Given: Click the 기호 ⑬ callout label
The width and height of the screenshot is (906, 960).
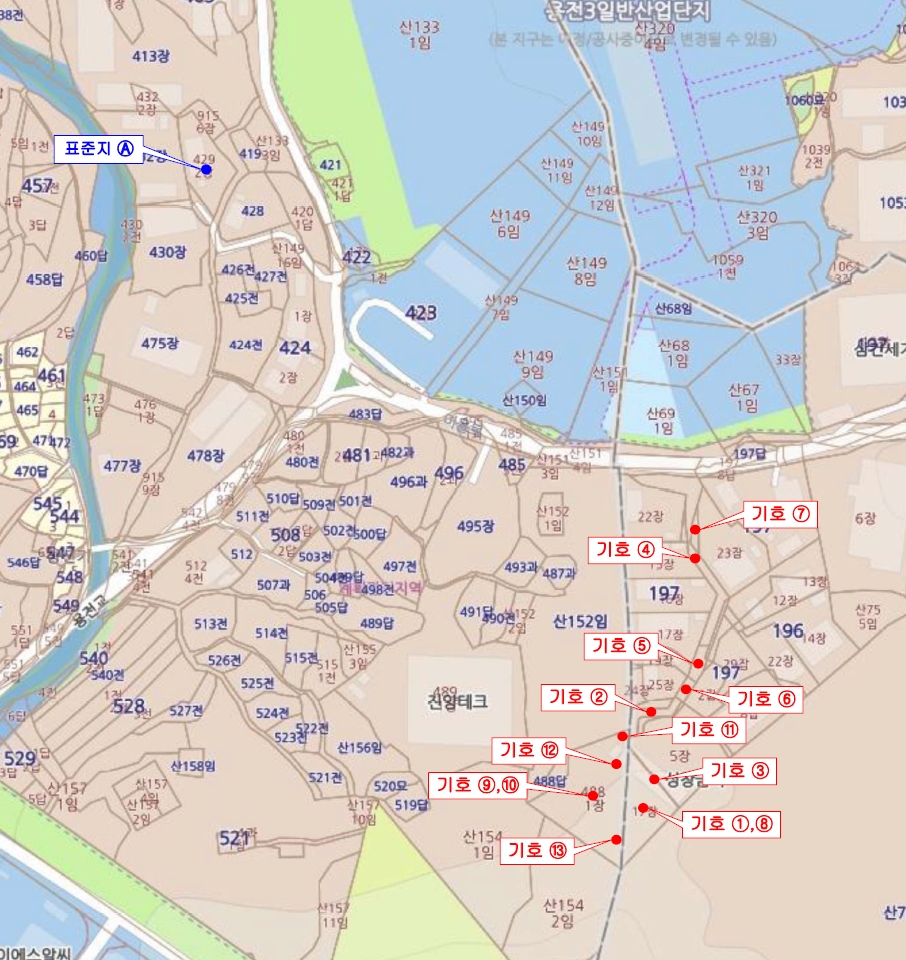Looking at the screenshot, I should (537, 850).
